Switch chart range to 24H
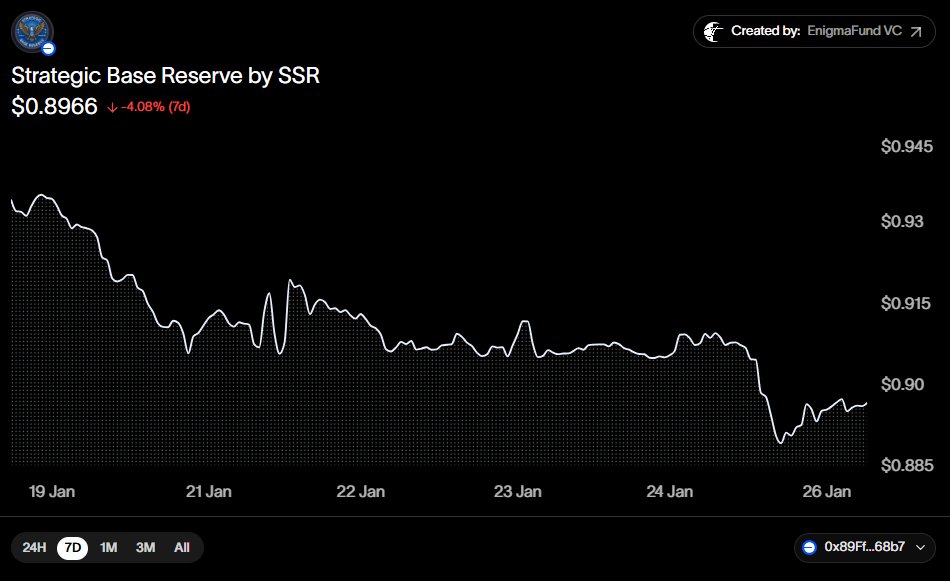Viewport: 950px width, 581px height. (34, 548)
